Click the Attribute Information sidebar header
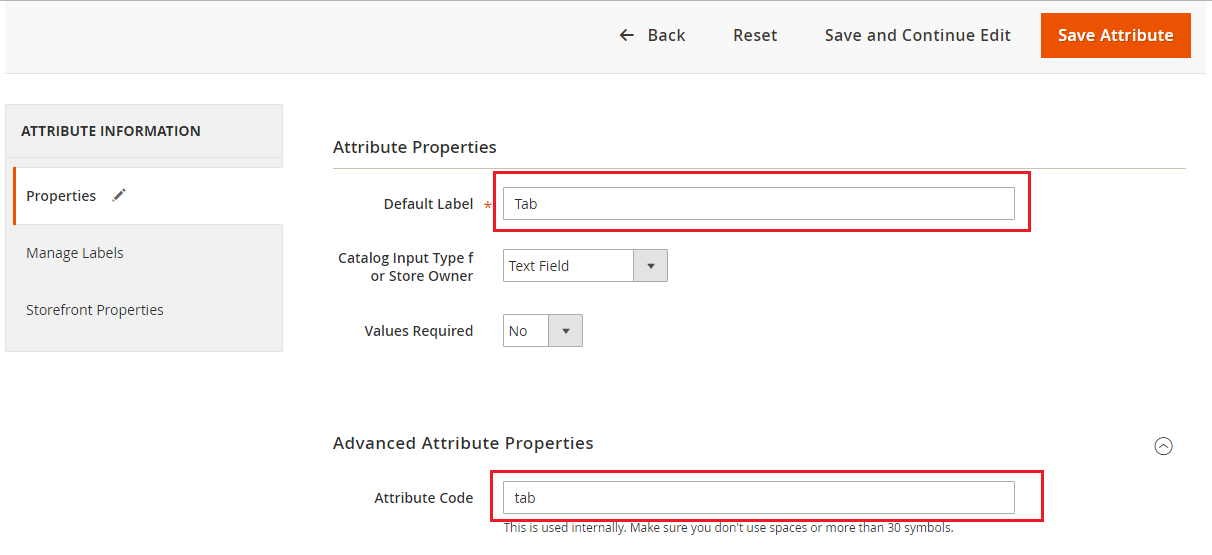1212x555 pixels. [111, 131]
